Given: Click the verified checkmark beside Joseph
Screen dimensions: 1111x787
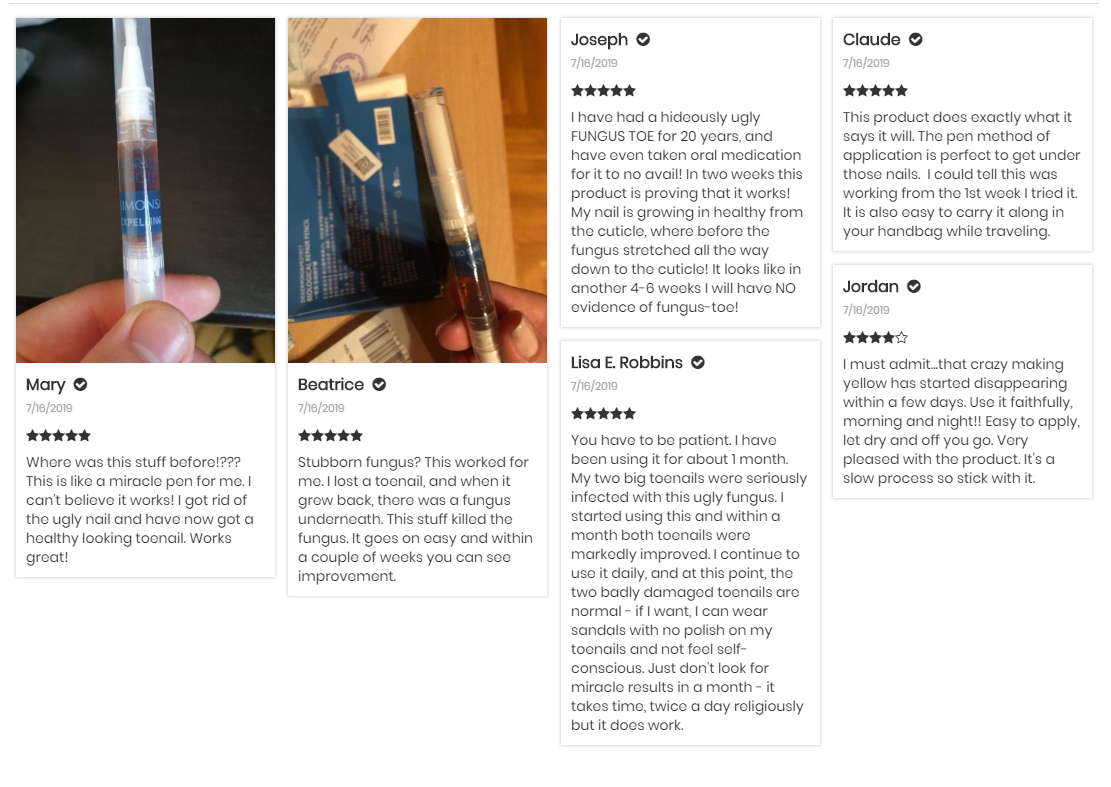Looking at the screenshot, I should pos(644,40).
